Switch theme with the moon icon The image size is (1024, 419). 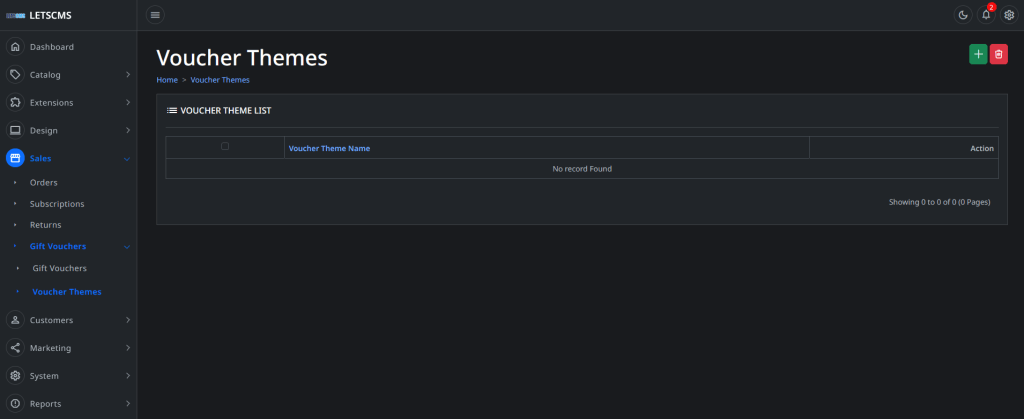click(963, 15)
